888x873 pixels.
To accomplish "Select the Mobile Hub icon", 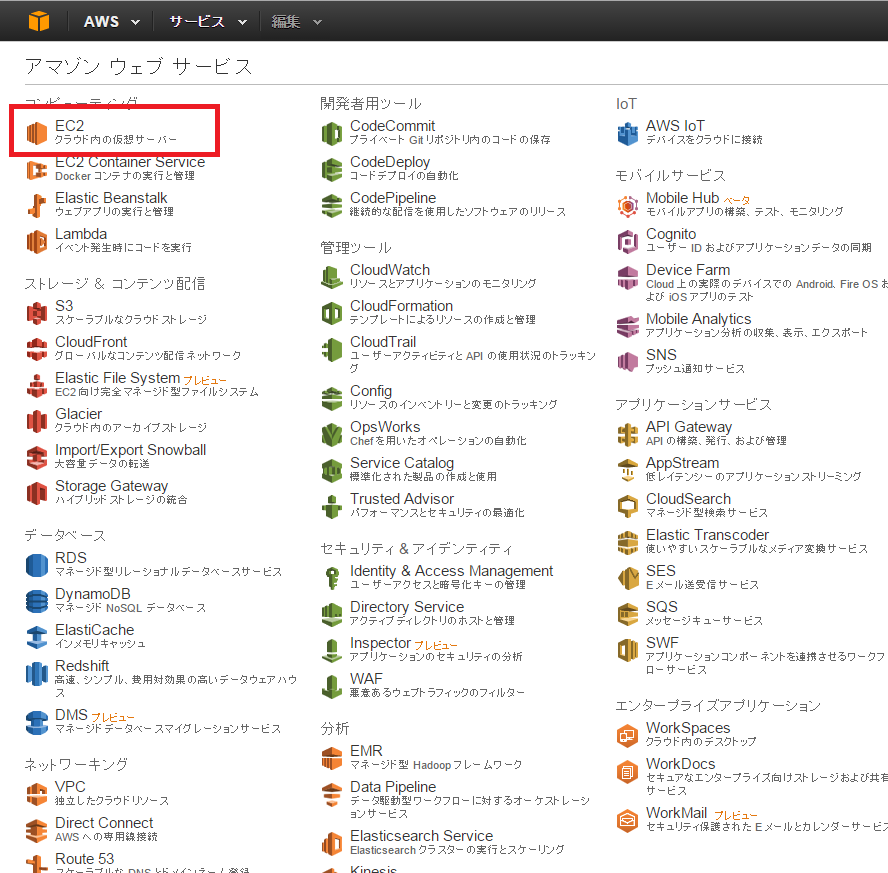I will [627, 206].
